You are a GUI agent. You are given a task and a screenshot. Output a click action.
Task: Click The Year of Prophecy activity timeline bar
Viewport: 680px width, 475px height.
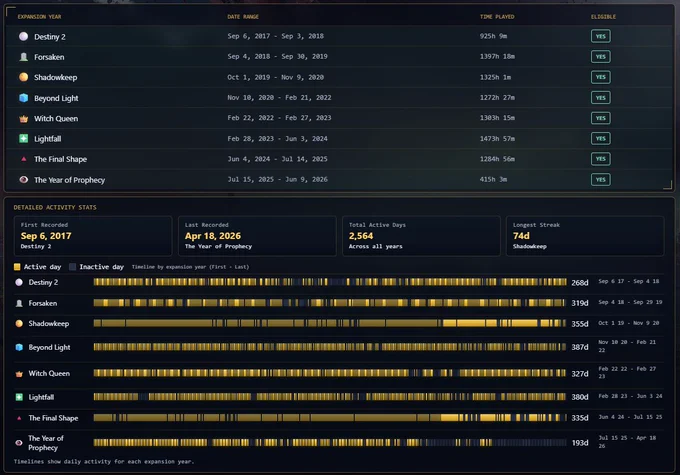click(x=330, y=442)
